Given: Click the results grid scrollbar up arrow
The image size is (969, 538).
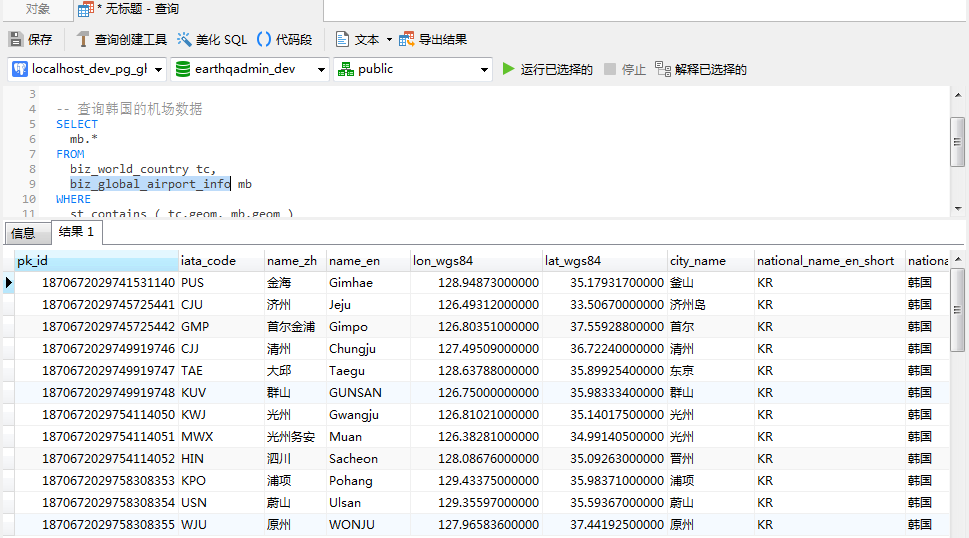Looking at the screenshot, I should point(957,259).
